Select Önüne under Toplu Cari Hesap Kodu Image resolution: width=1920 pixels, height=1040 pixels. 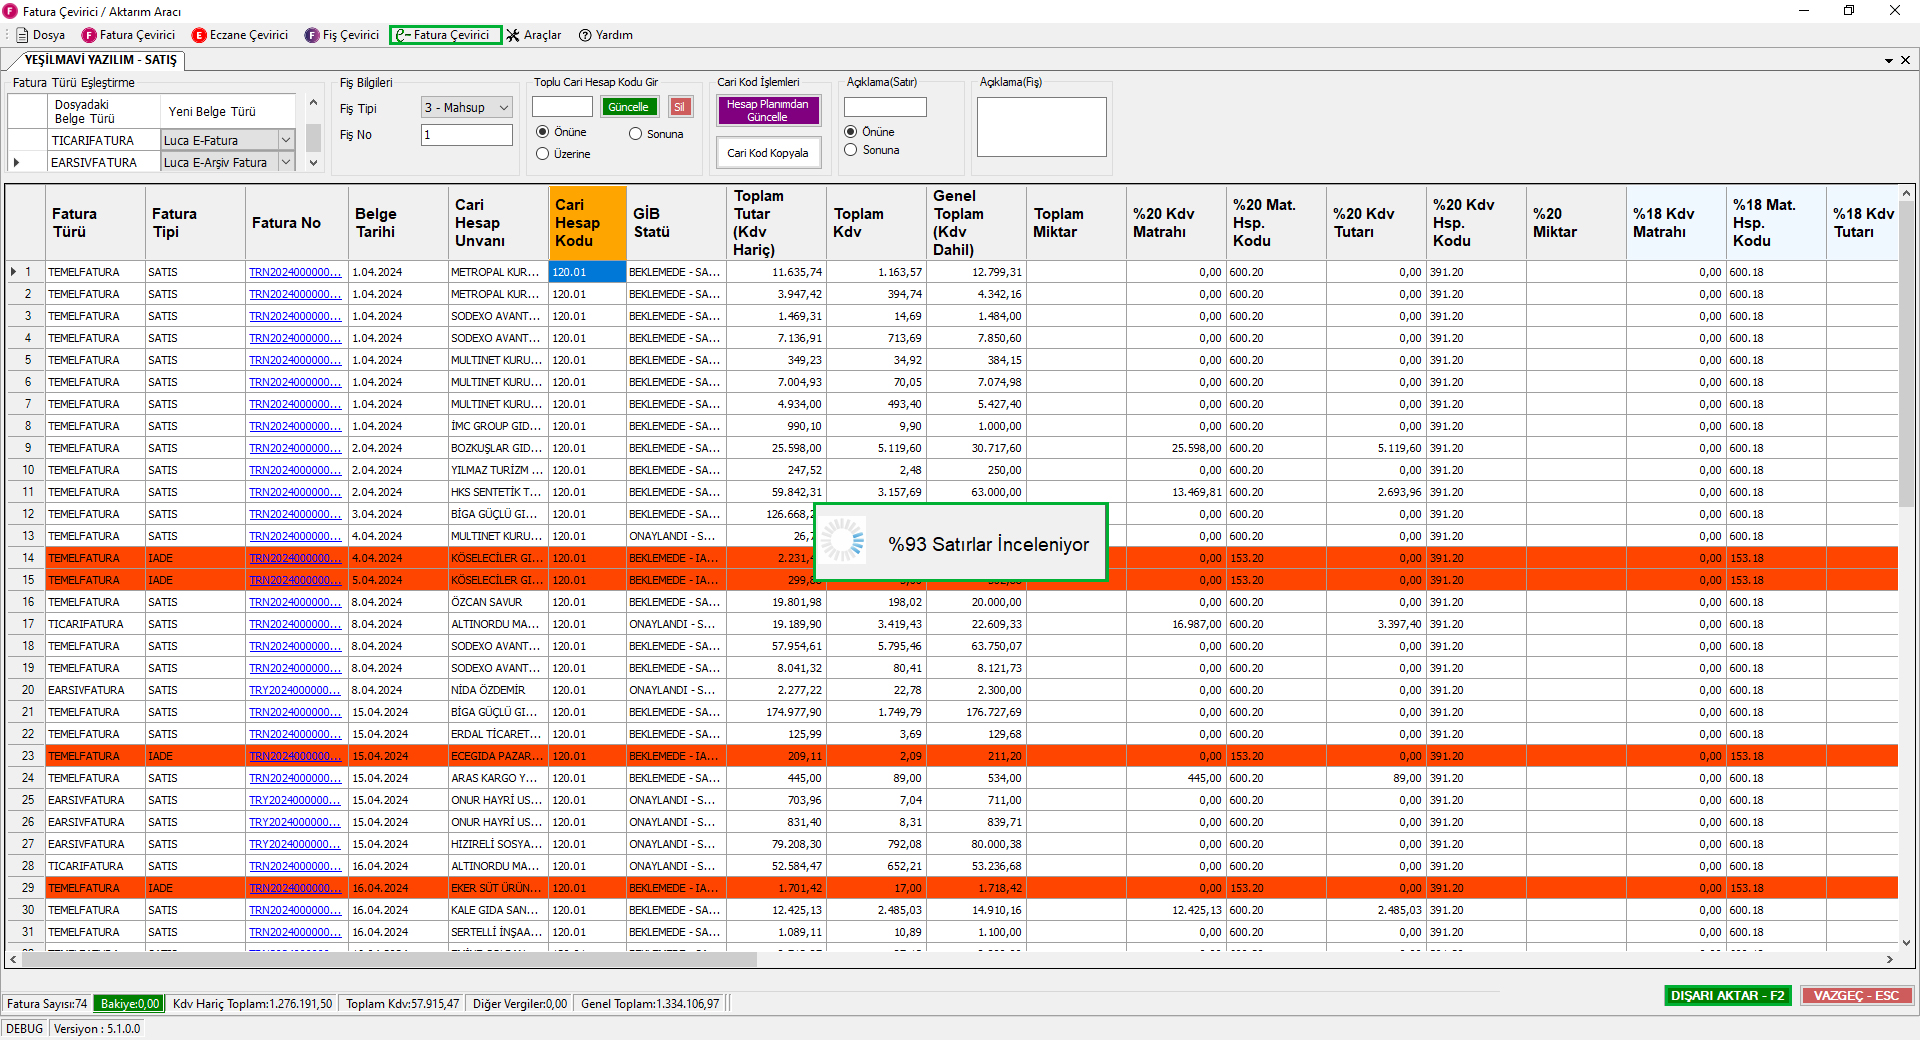pyautogui.click(x=562, y=132)
